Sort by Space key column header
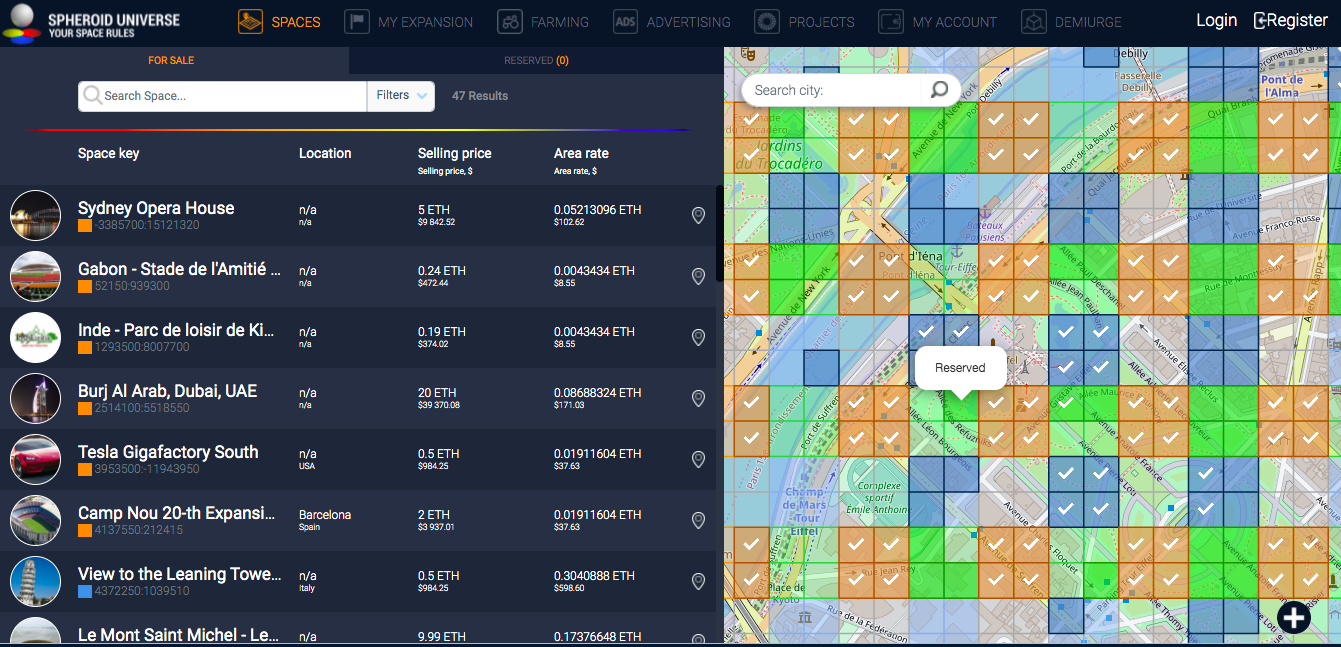Viewport: 1341px width, 647px height. click(x=108, y=153)
